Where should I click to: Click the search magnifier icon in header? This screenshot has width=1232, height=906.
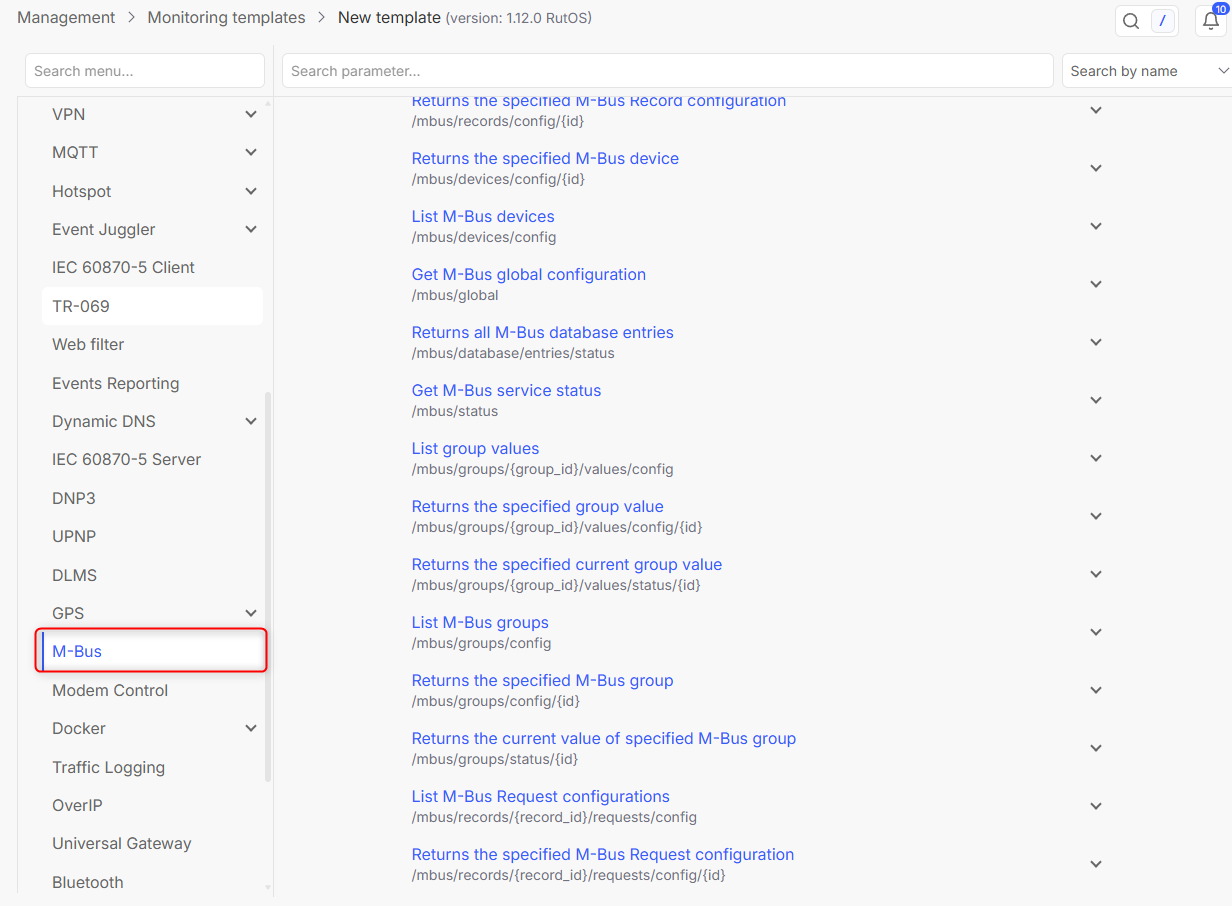tap(1131, 21)
